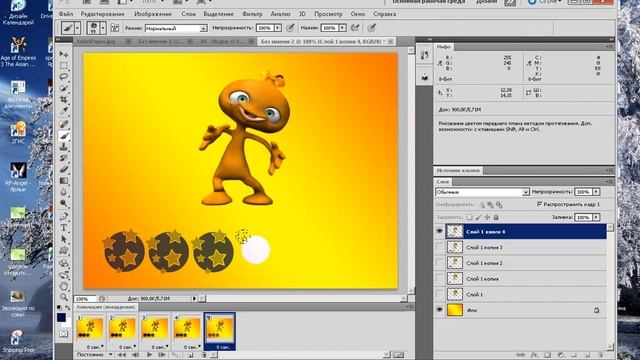Select the Healing Brush tool
Screen dimensions: 640x360
[x=64, y=124]
